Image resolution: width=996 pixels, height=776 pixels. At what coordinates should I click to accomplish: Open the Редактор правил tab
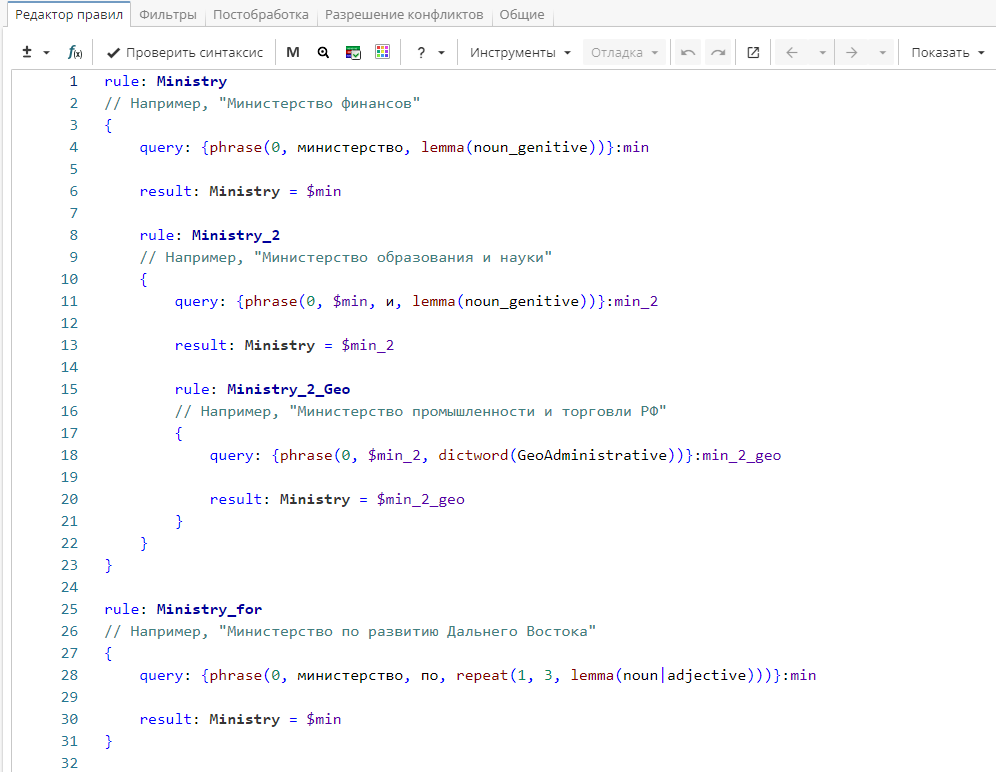coord(69,15)
